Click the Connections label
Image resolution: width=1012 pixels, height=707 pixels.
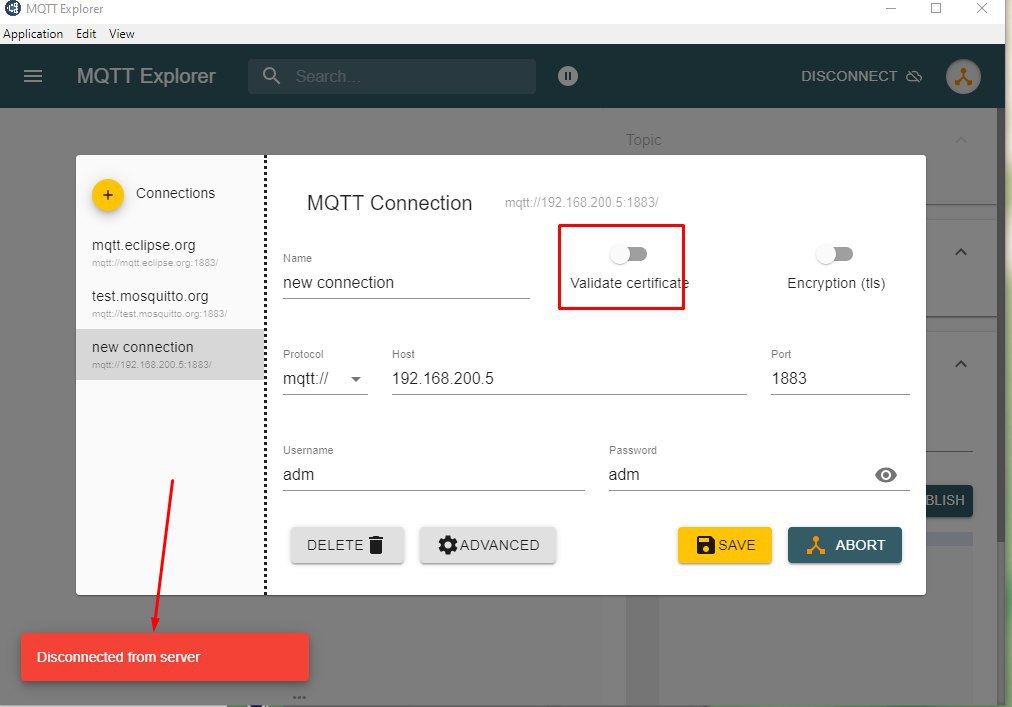pyautogui.click(x=175, y=193)
